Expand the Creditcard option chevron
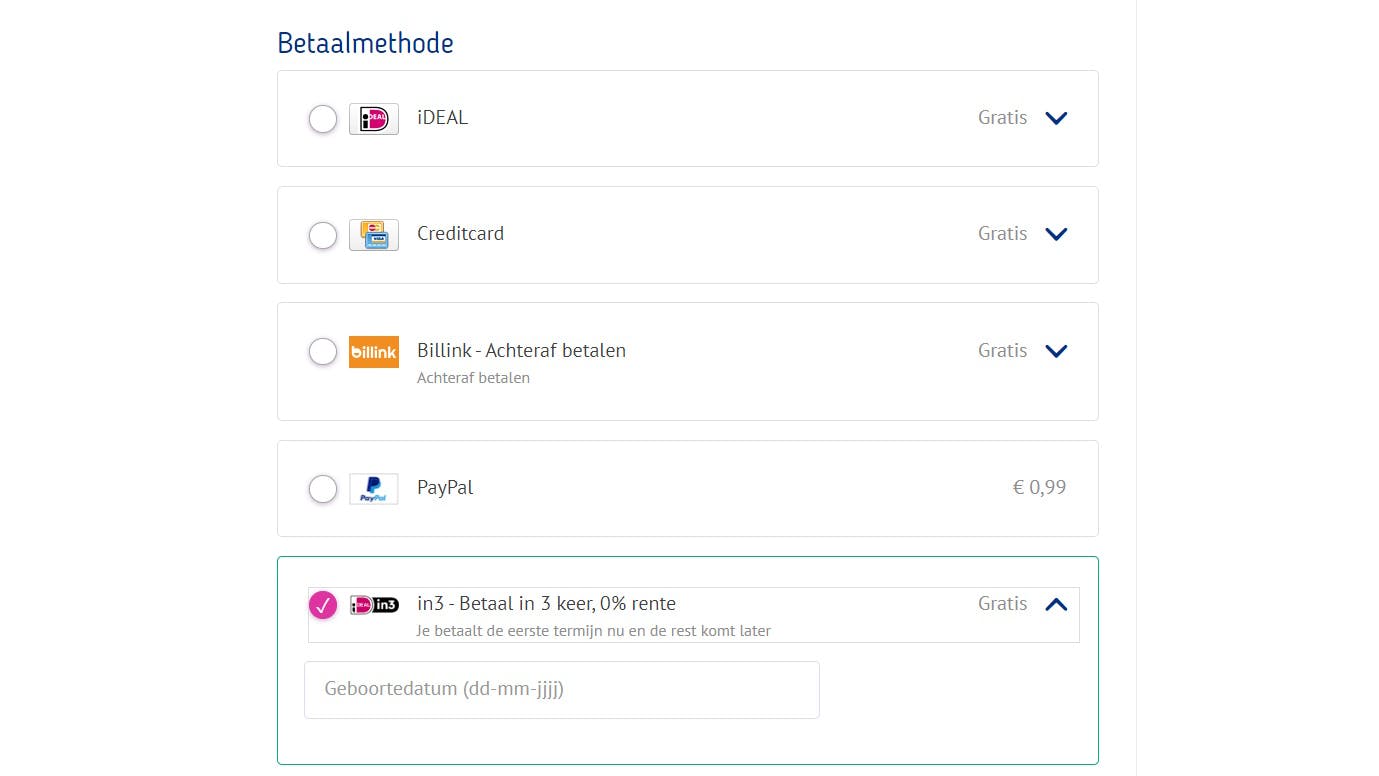This screenshot has width=1379, height=776. coord(1056,234)
